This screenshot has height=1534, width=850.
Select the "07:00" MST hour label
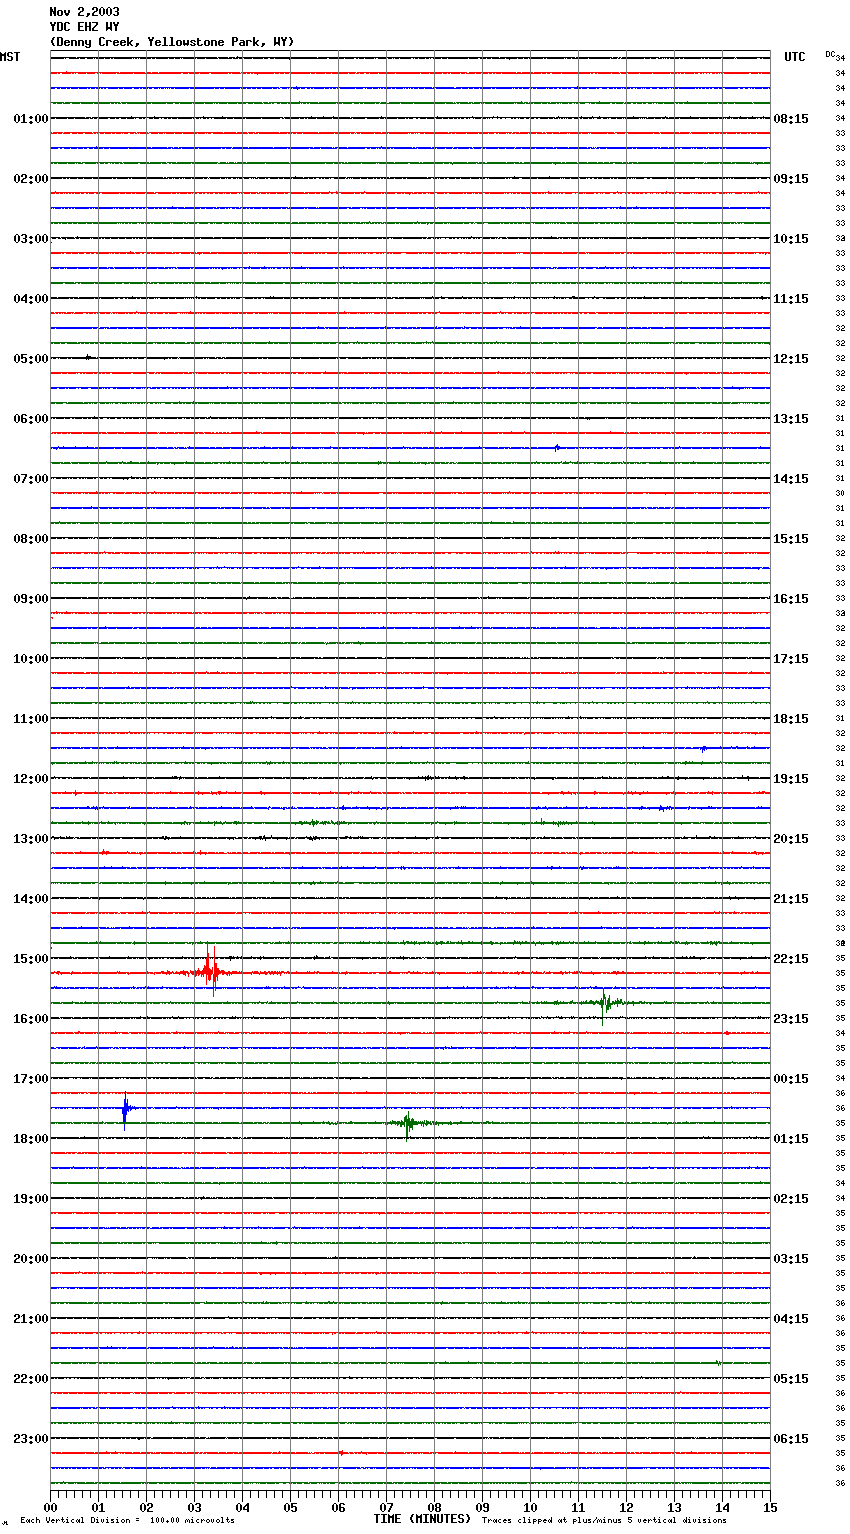coord(31,479)
